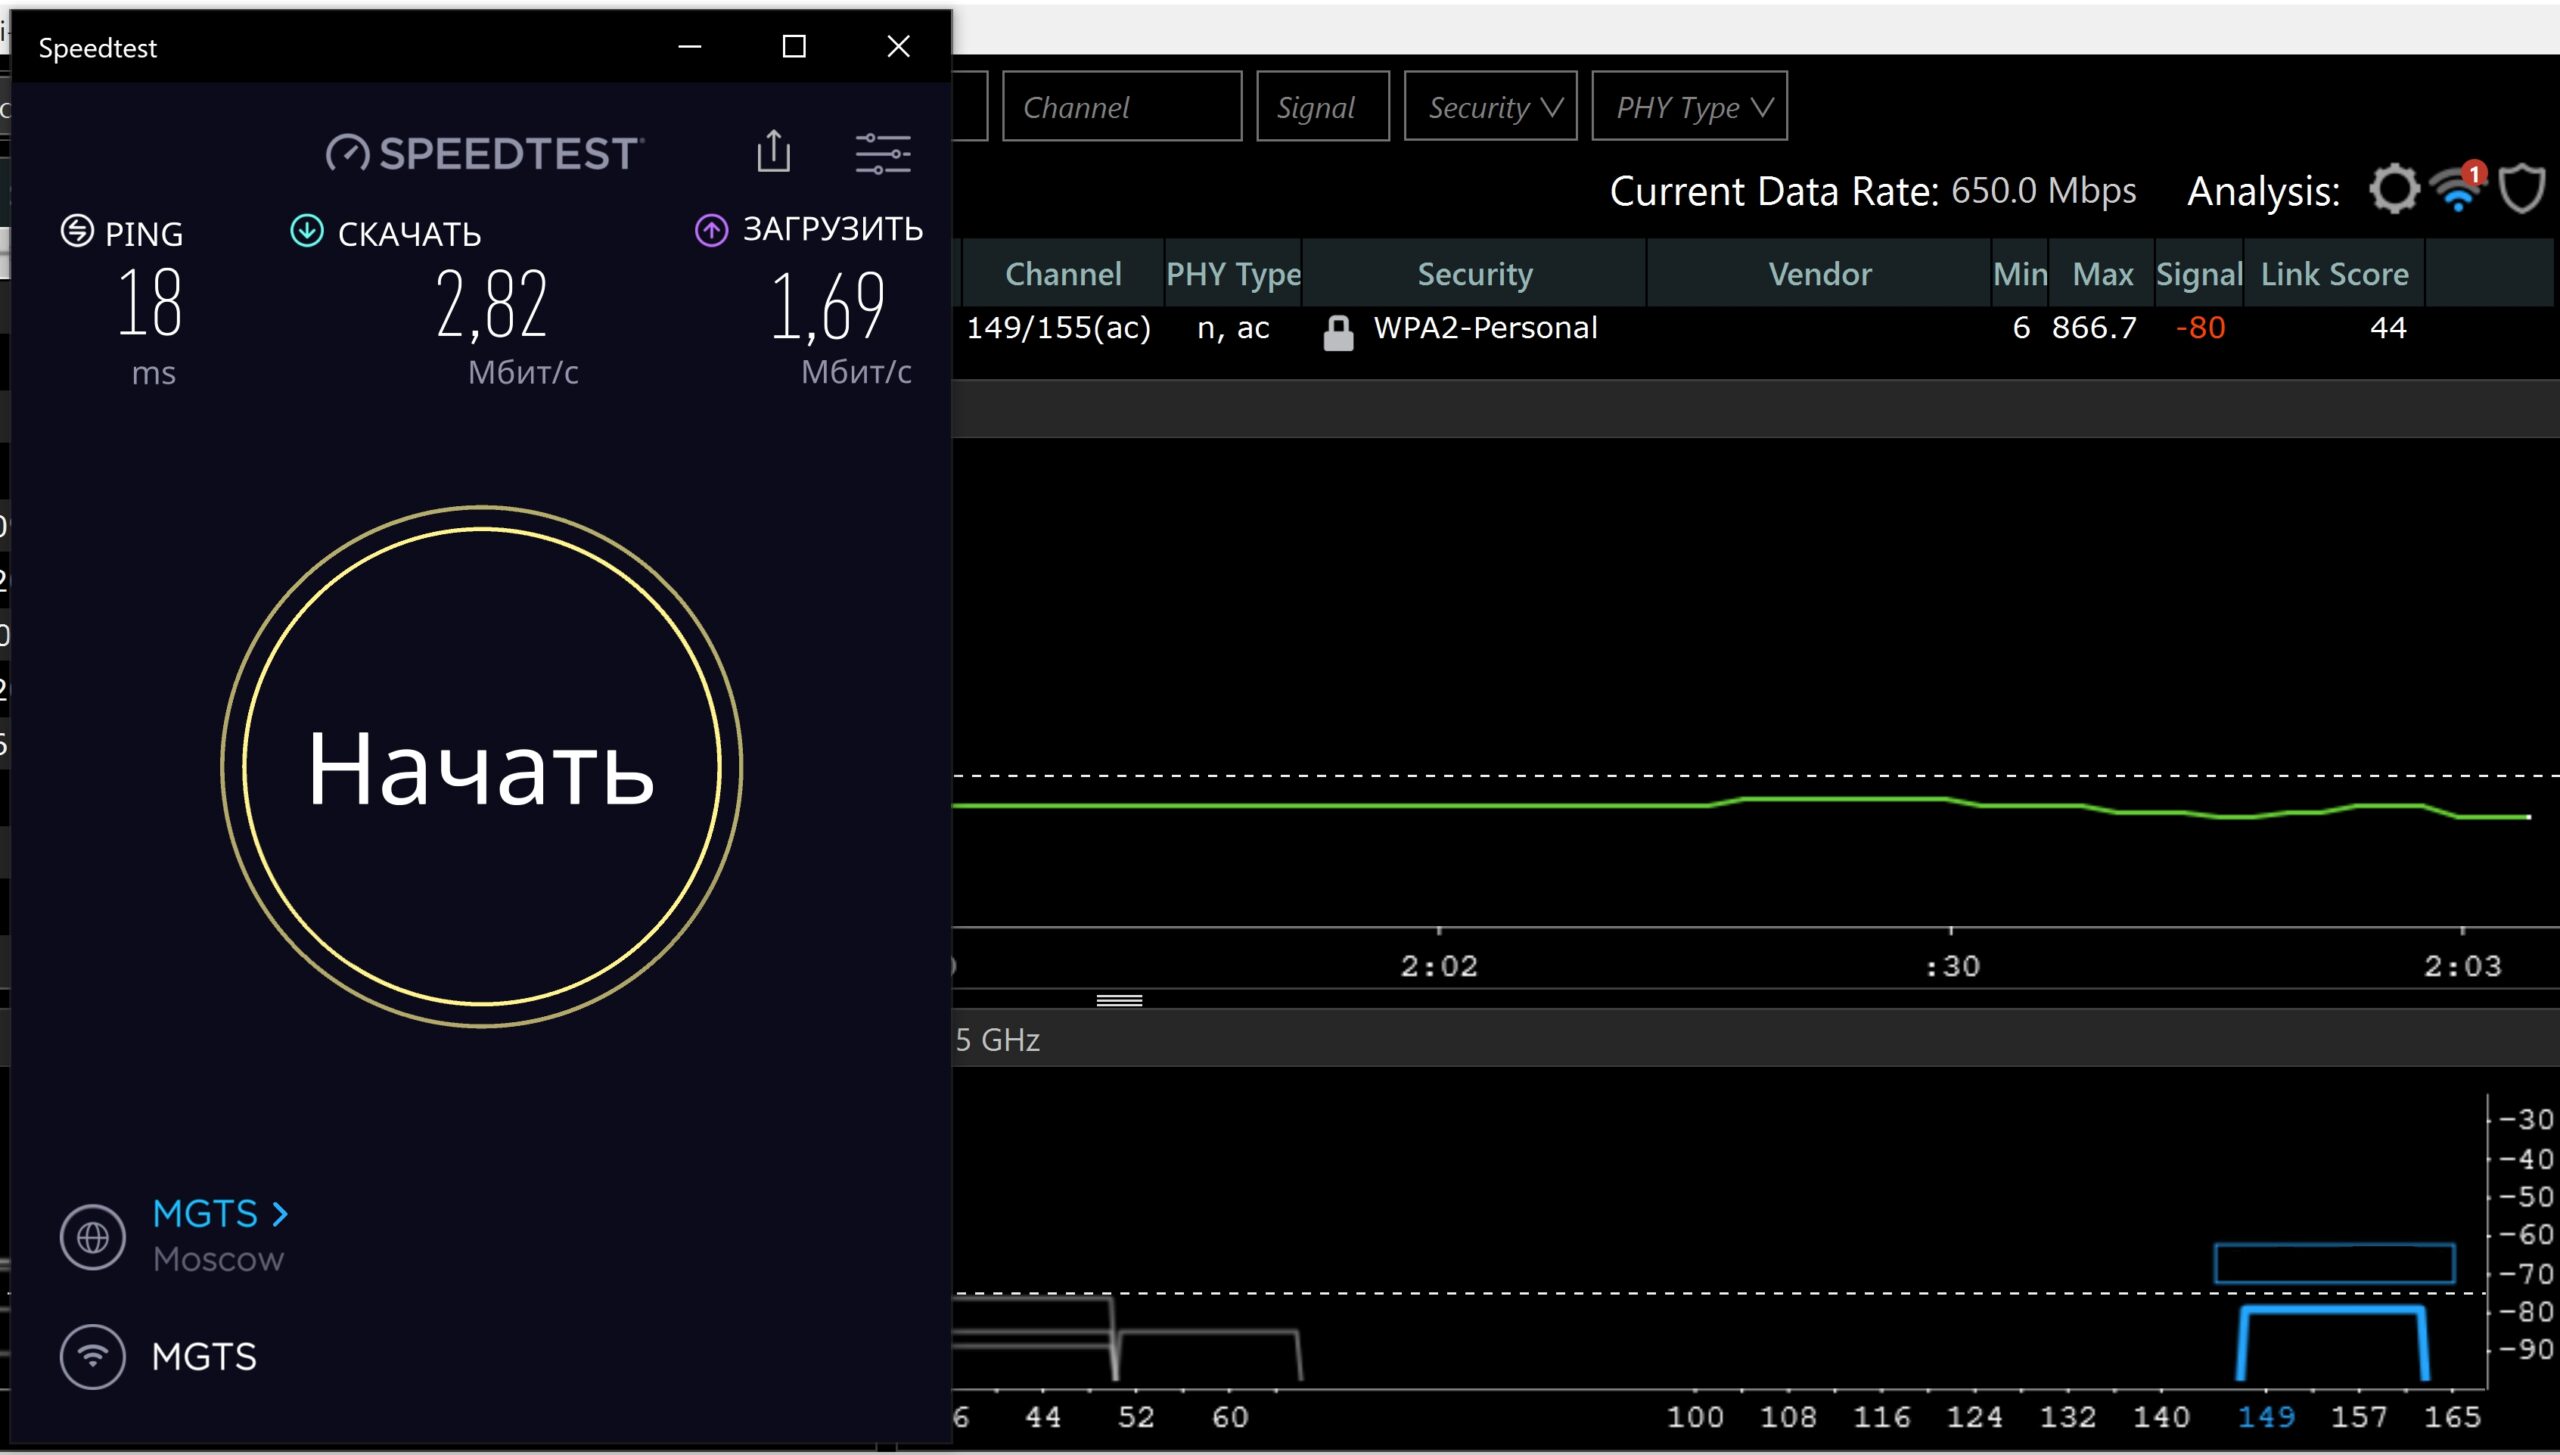
Task: Click the ЗАГРУЗИТЬ upload arrow icon
Action: pyautogui.click(x=711, y=231)
